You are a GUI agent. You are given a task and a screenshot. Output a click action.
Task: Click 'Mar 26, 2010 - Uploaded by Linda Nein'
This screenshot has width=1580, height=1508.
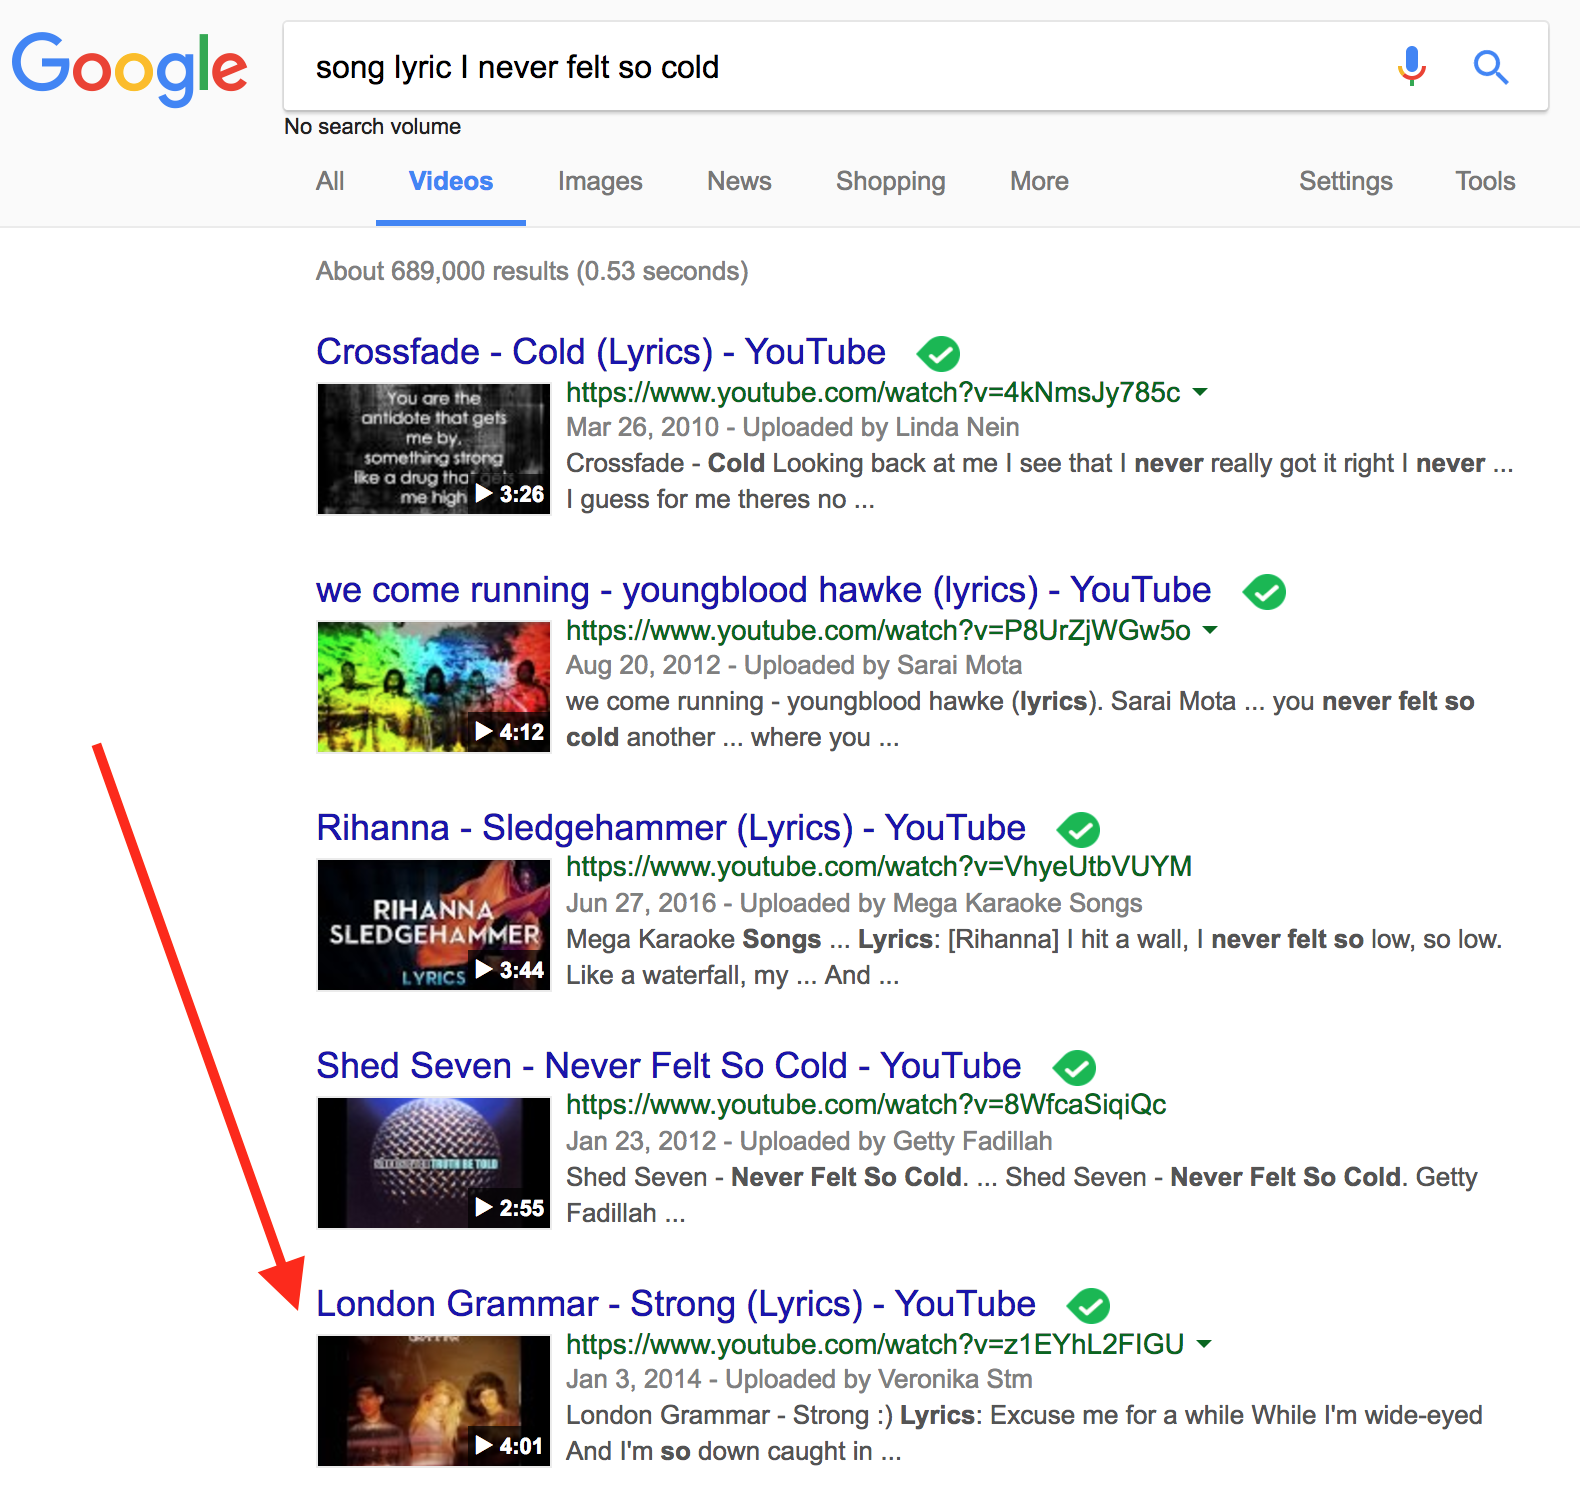click(x=793, y=427)
